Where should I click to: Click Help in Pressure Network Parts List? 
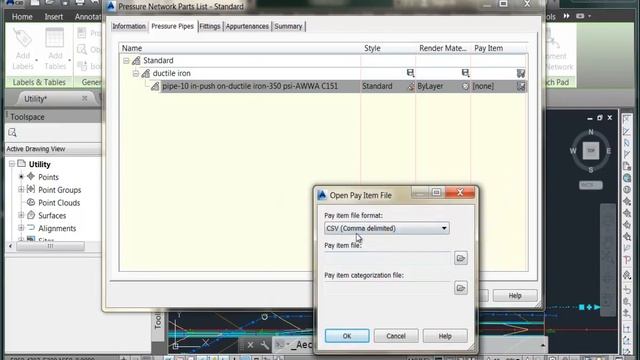[x=515, y=296]
